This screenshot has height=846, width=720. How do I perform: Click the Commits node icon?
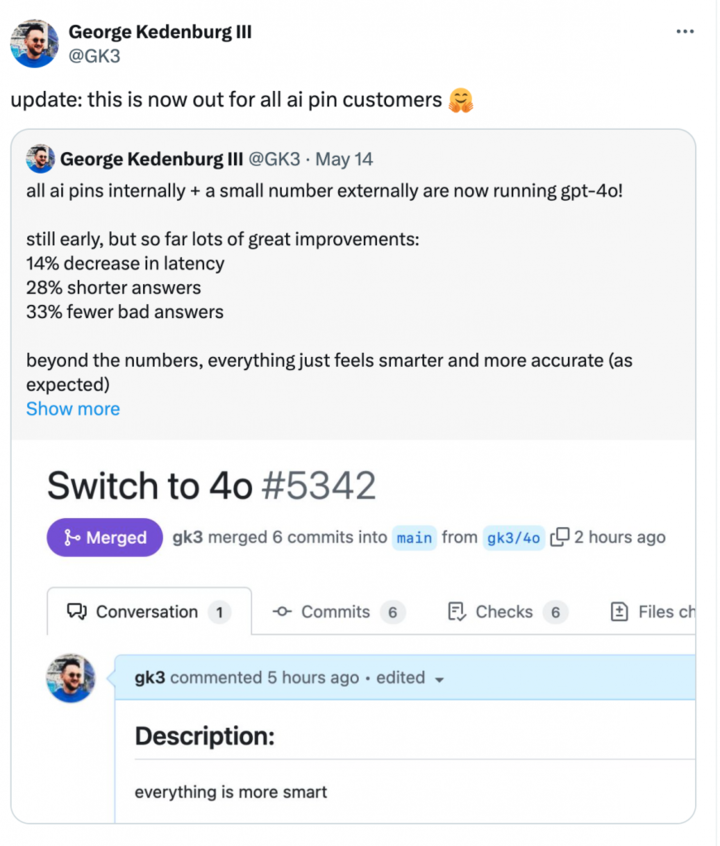tap(282, 611)
